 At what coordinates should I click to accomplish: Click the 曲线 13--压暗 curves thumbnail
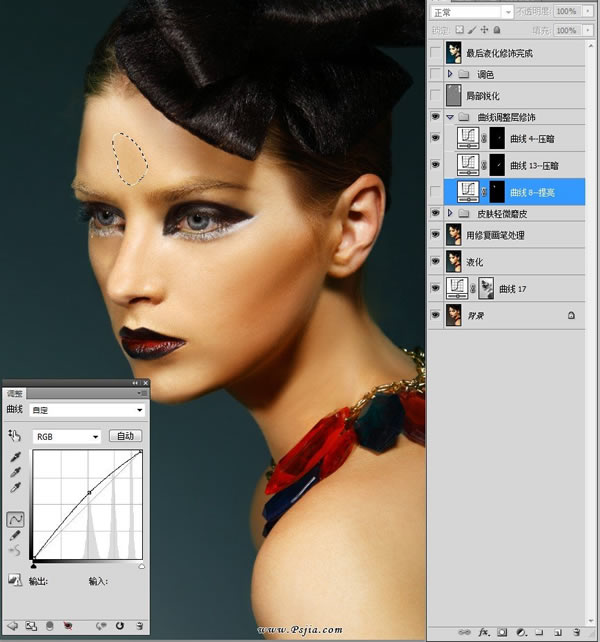[468, 165]
